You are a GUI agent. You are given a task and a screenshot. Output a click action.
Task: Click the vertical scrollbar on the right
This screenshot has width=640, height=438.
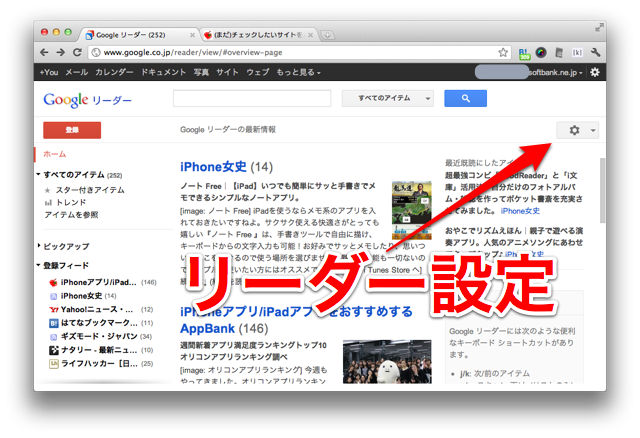[602, 190]
